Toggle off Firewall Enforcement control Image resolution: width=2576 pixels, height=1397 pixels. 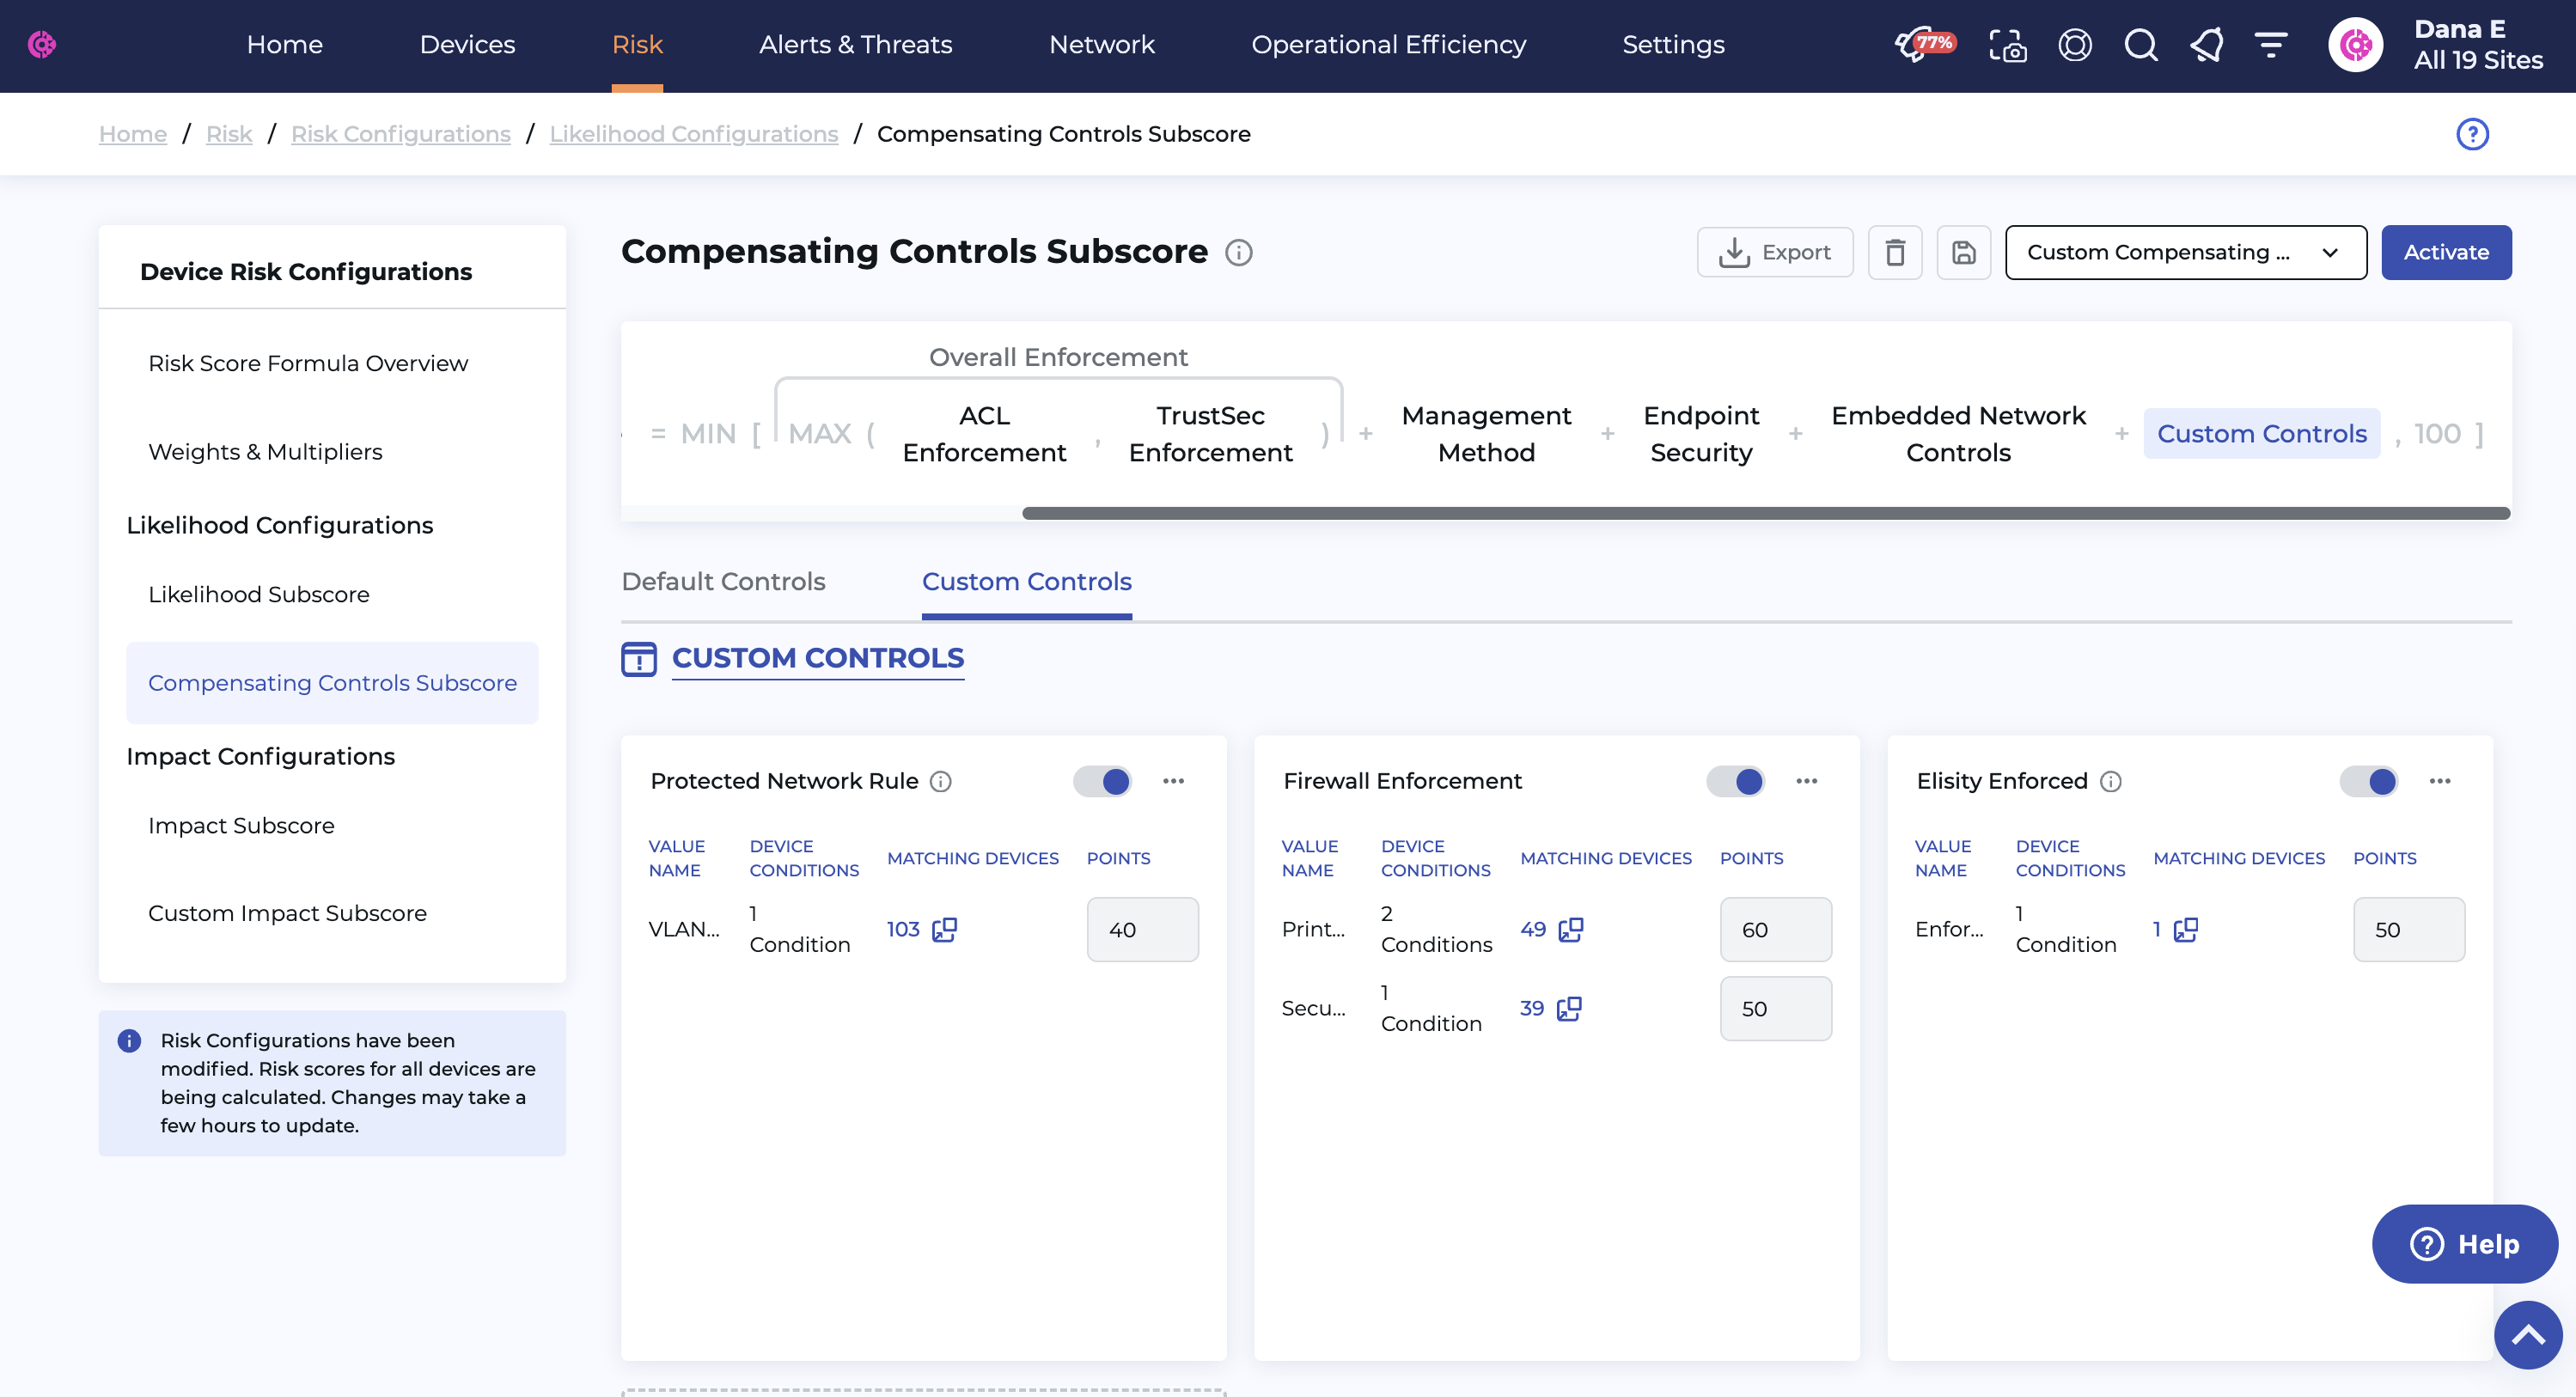coord(1735,781)
